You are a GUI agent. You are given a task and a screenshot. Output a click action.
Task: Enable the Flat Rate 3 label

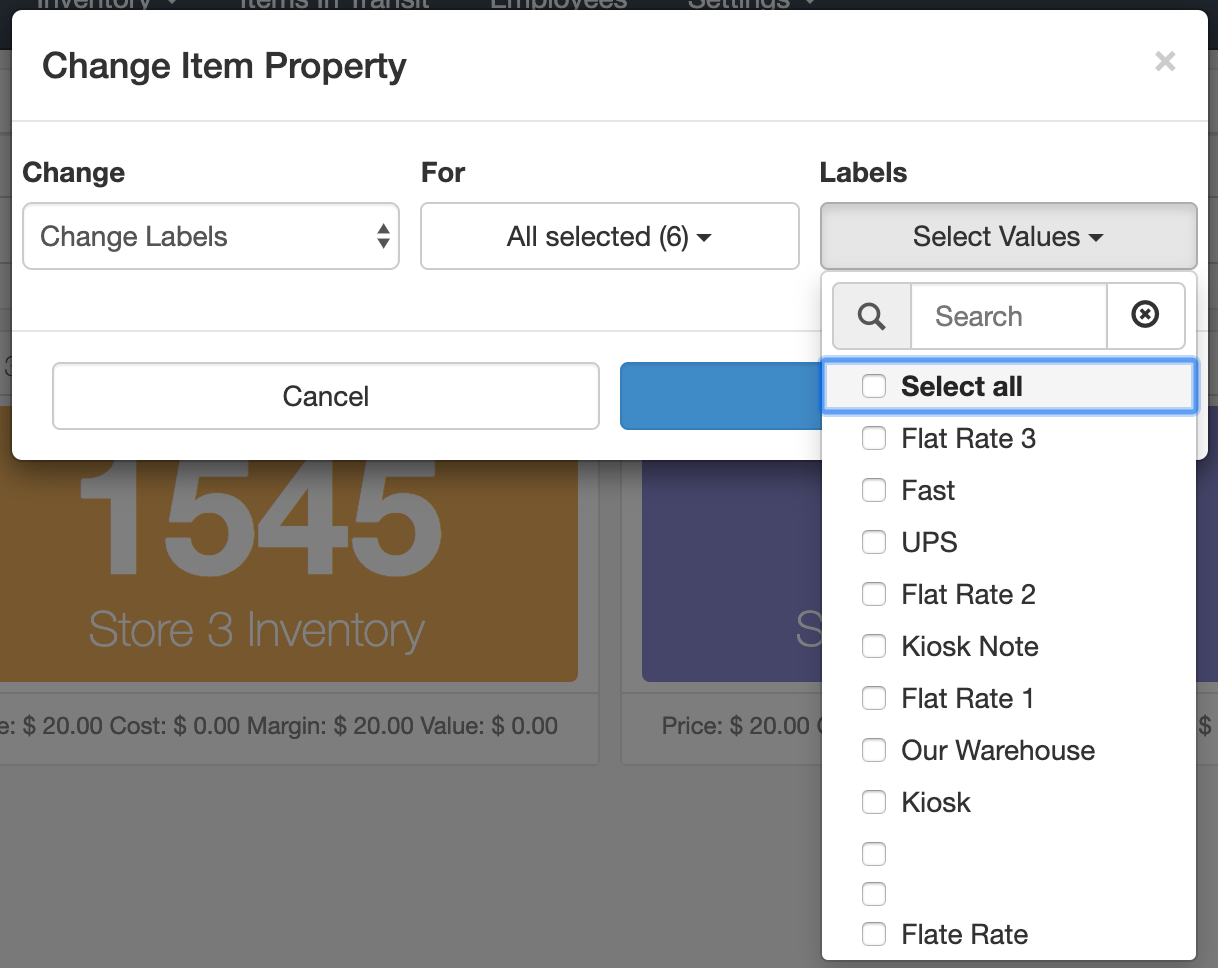click(x=873, y=438)
